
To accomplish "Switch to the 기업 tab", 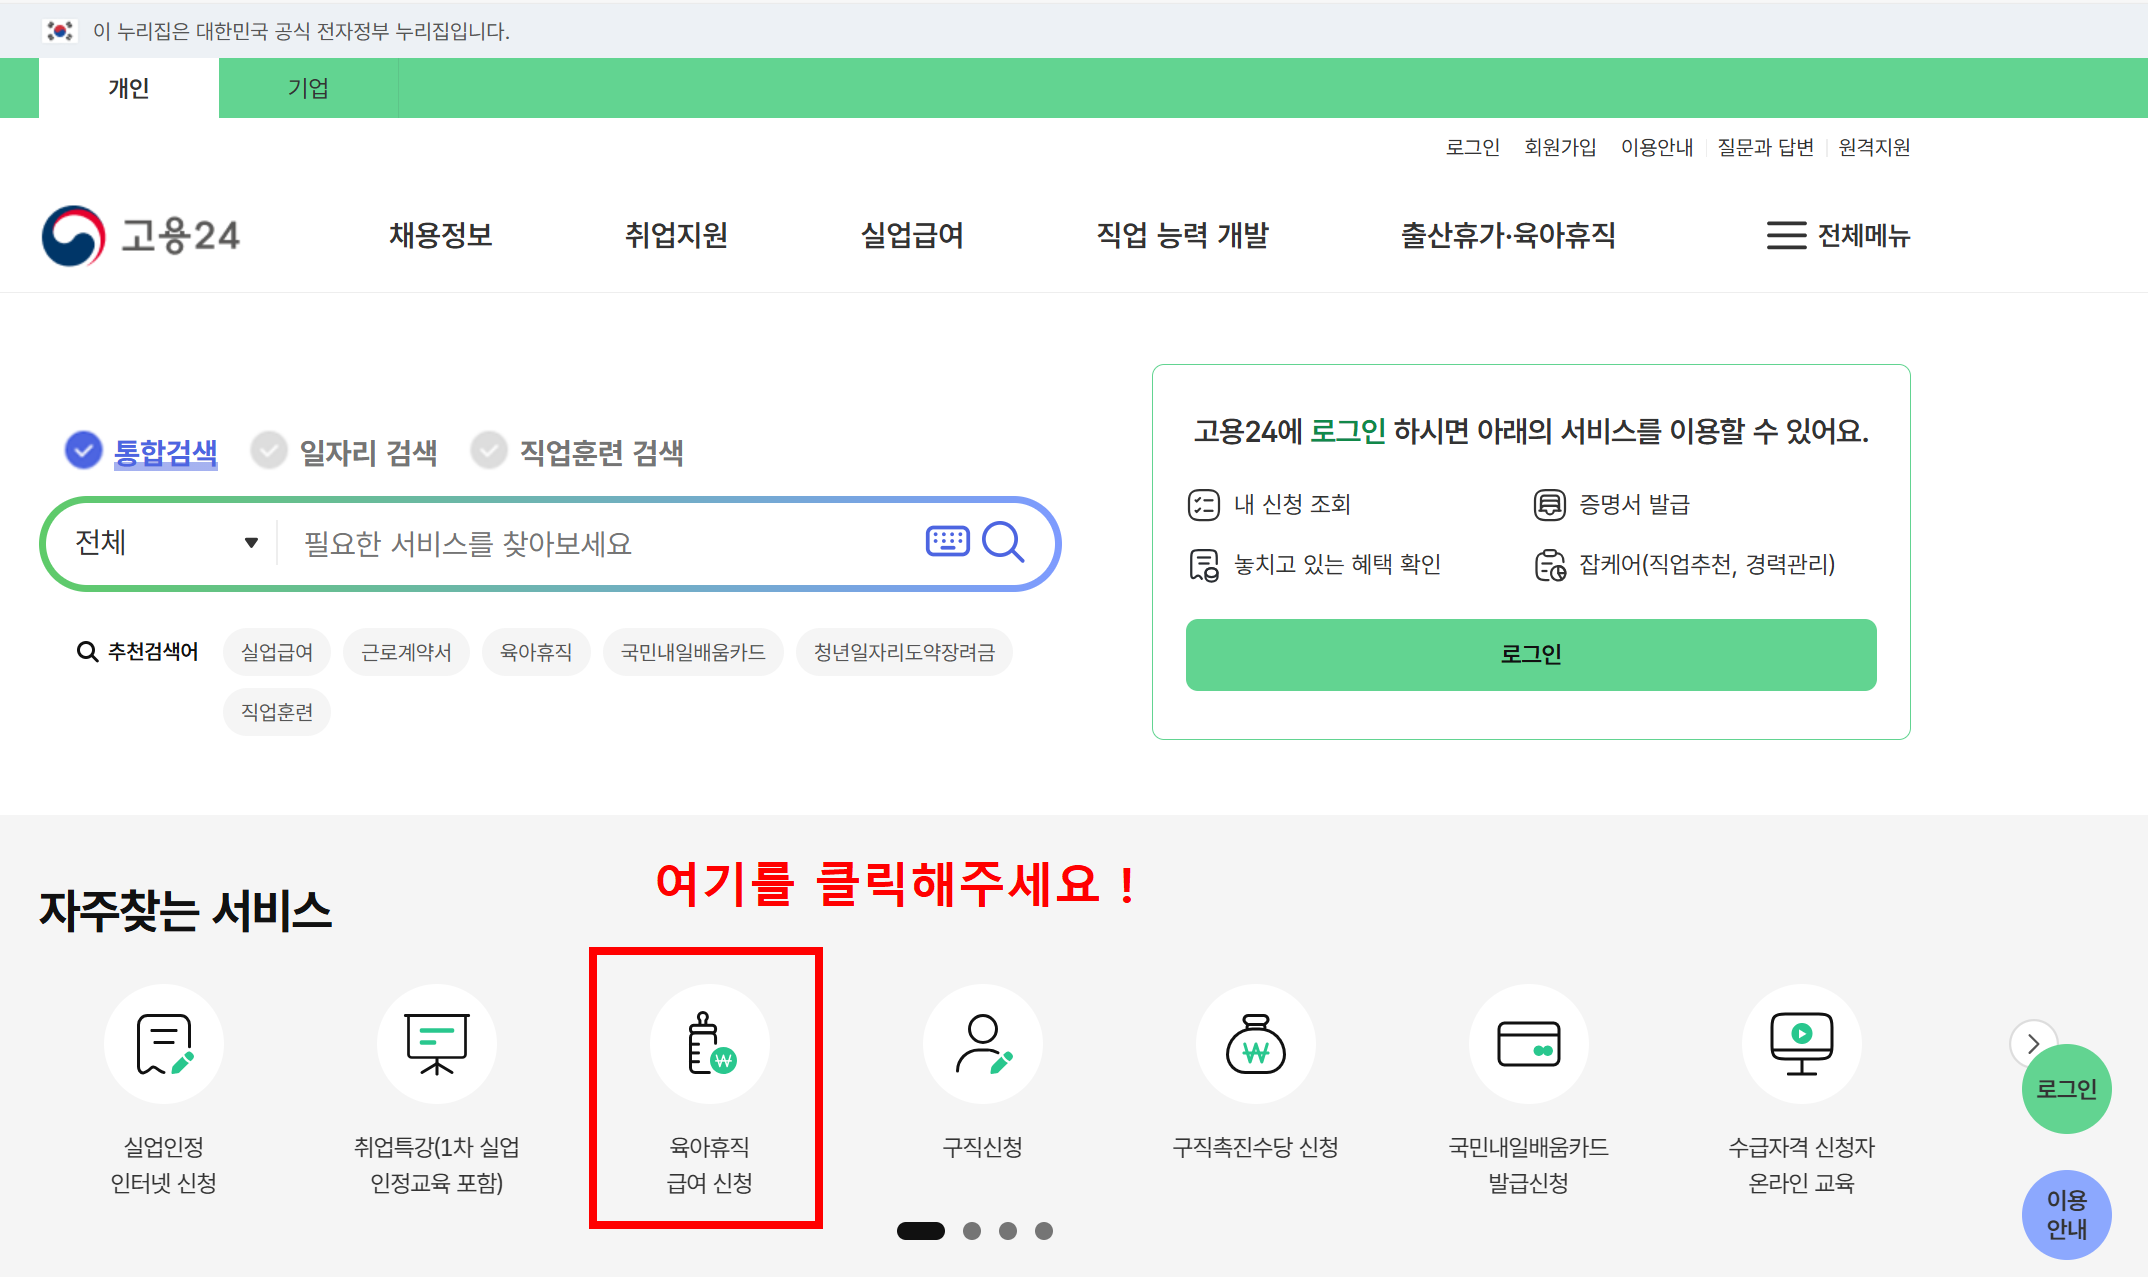I will coord(308,88).
